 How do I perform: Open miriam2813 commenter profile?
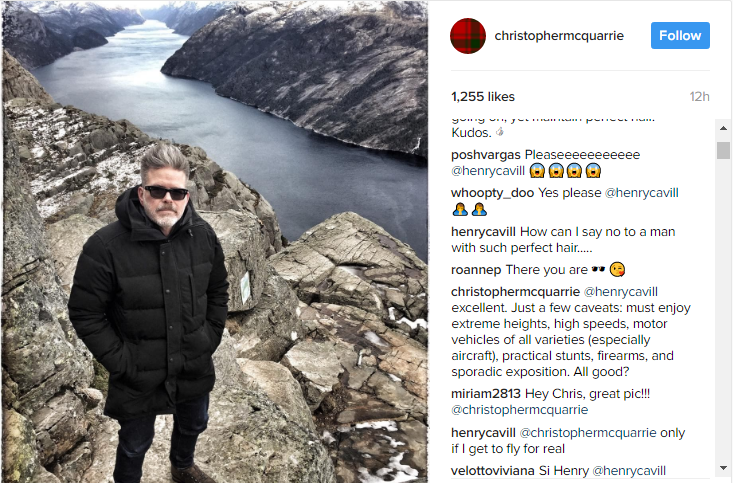[x=486, y=394]
